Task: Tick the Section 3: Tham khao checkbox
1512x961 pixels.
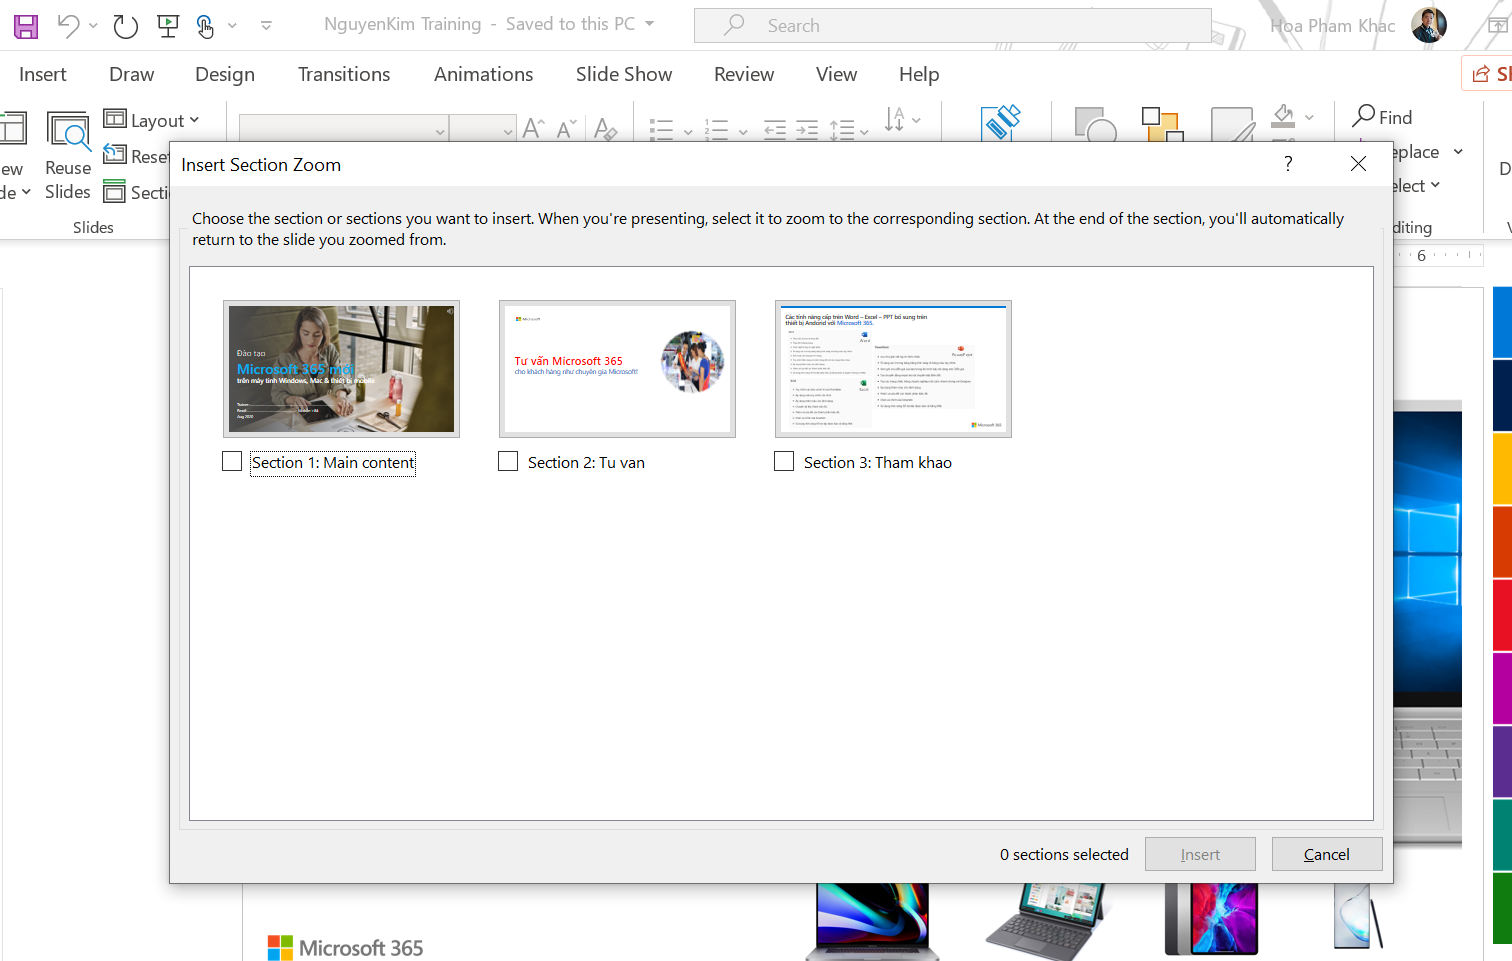Action: [x=783, y=461]
